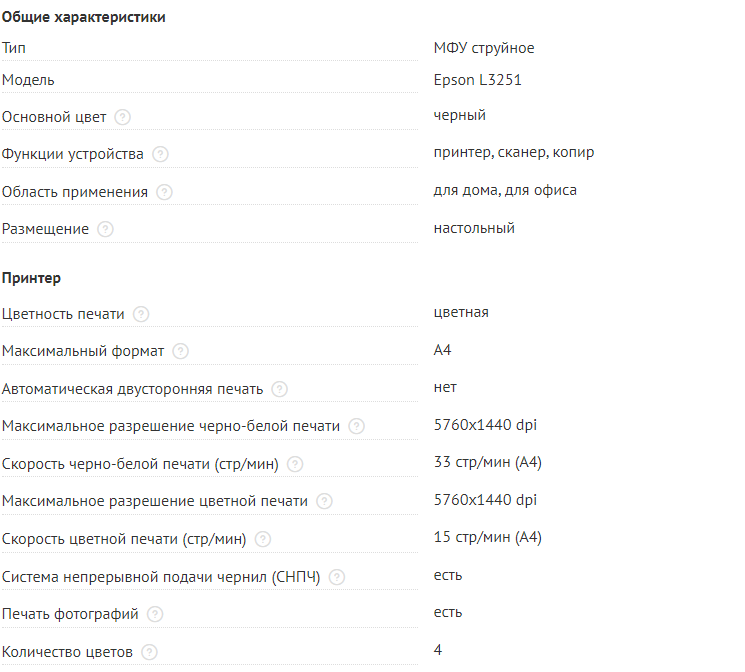745x672 pixels.
Task: Click question mark near Цветность печати
Action: coord(141,314)
